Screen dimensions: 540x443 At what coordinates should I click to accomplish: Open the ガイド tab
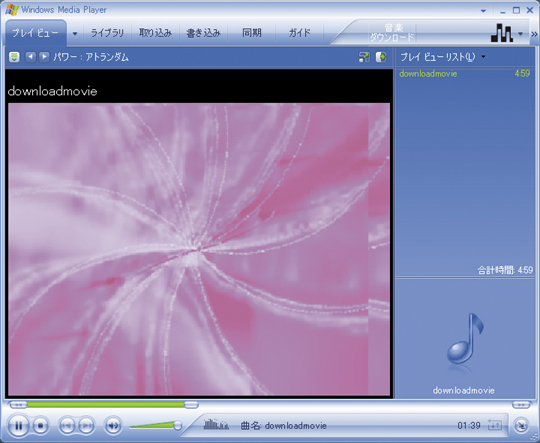[x=299, y=33]
